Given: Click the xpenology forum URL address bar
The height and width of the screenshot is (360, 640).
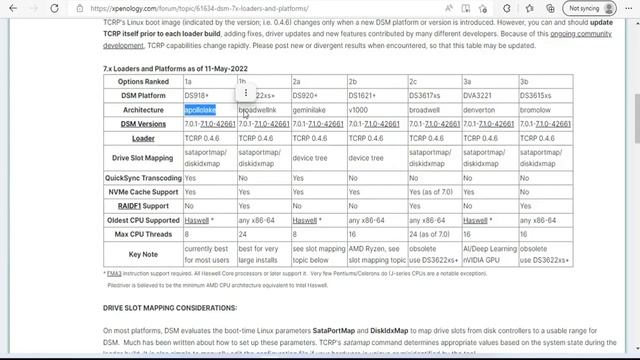Looking at the screenshot, I should (200, 8).
